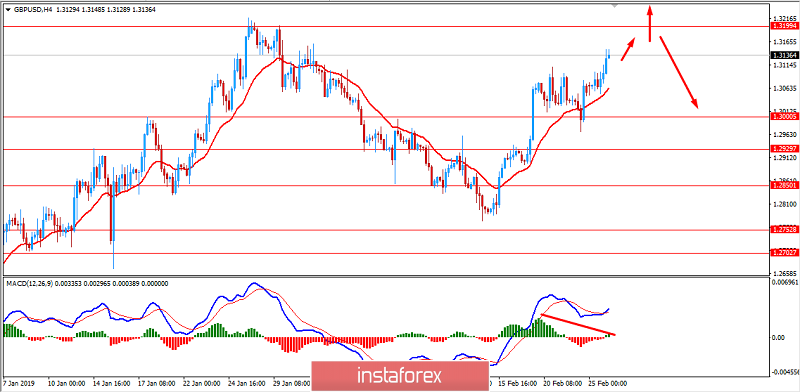Click the 22 Jan 00:00 time label
The height and width of the screenshot is (392, 800).
[x=201, y=383]
